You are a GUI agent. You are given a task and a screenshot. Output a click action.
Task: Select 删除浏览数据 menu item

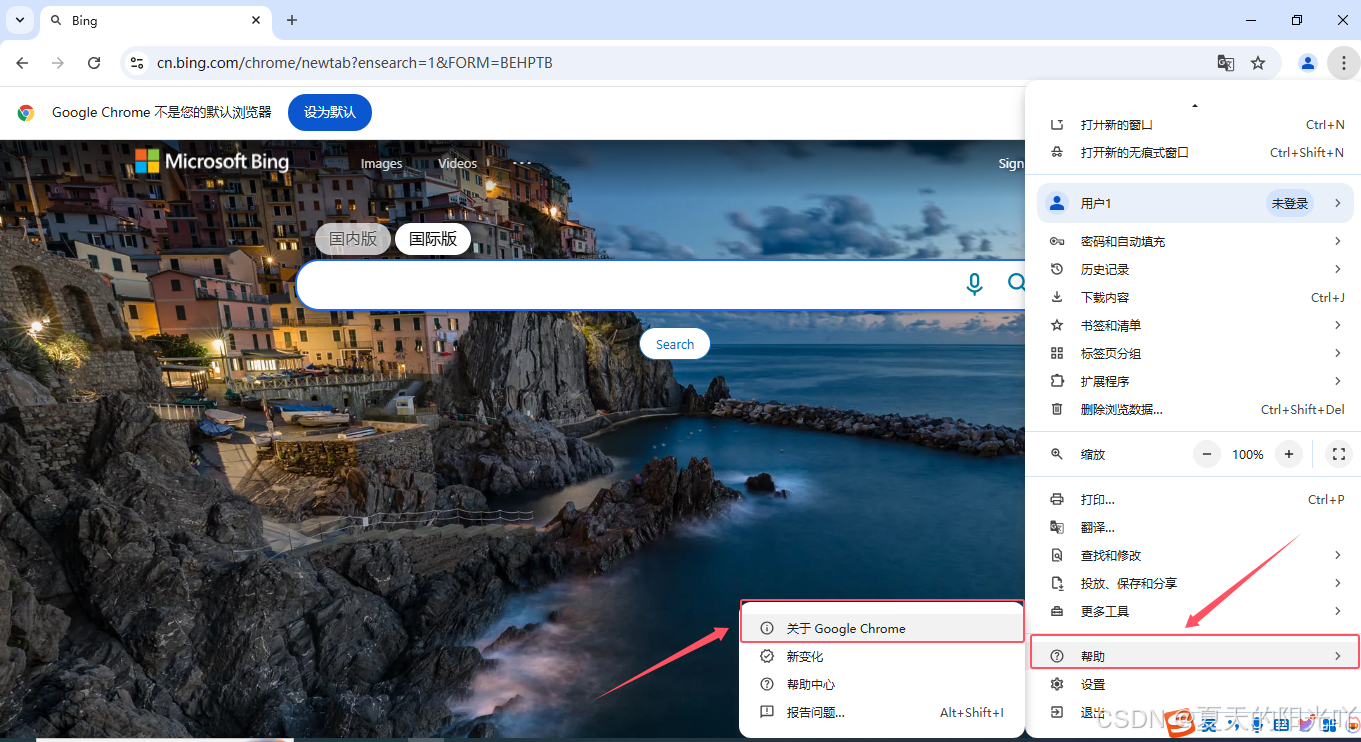tap(1193, 409)
